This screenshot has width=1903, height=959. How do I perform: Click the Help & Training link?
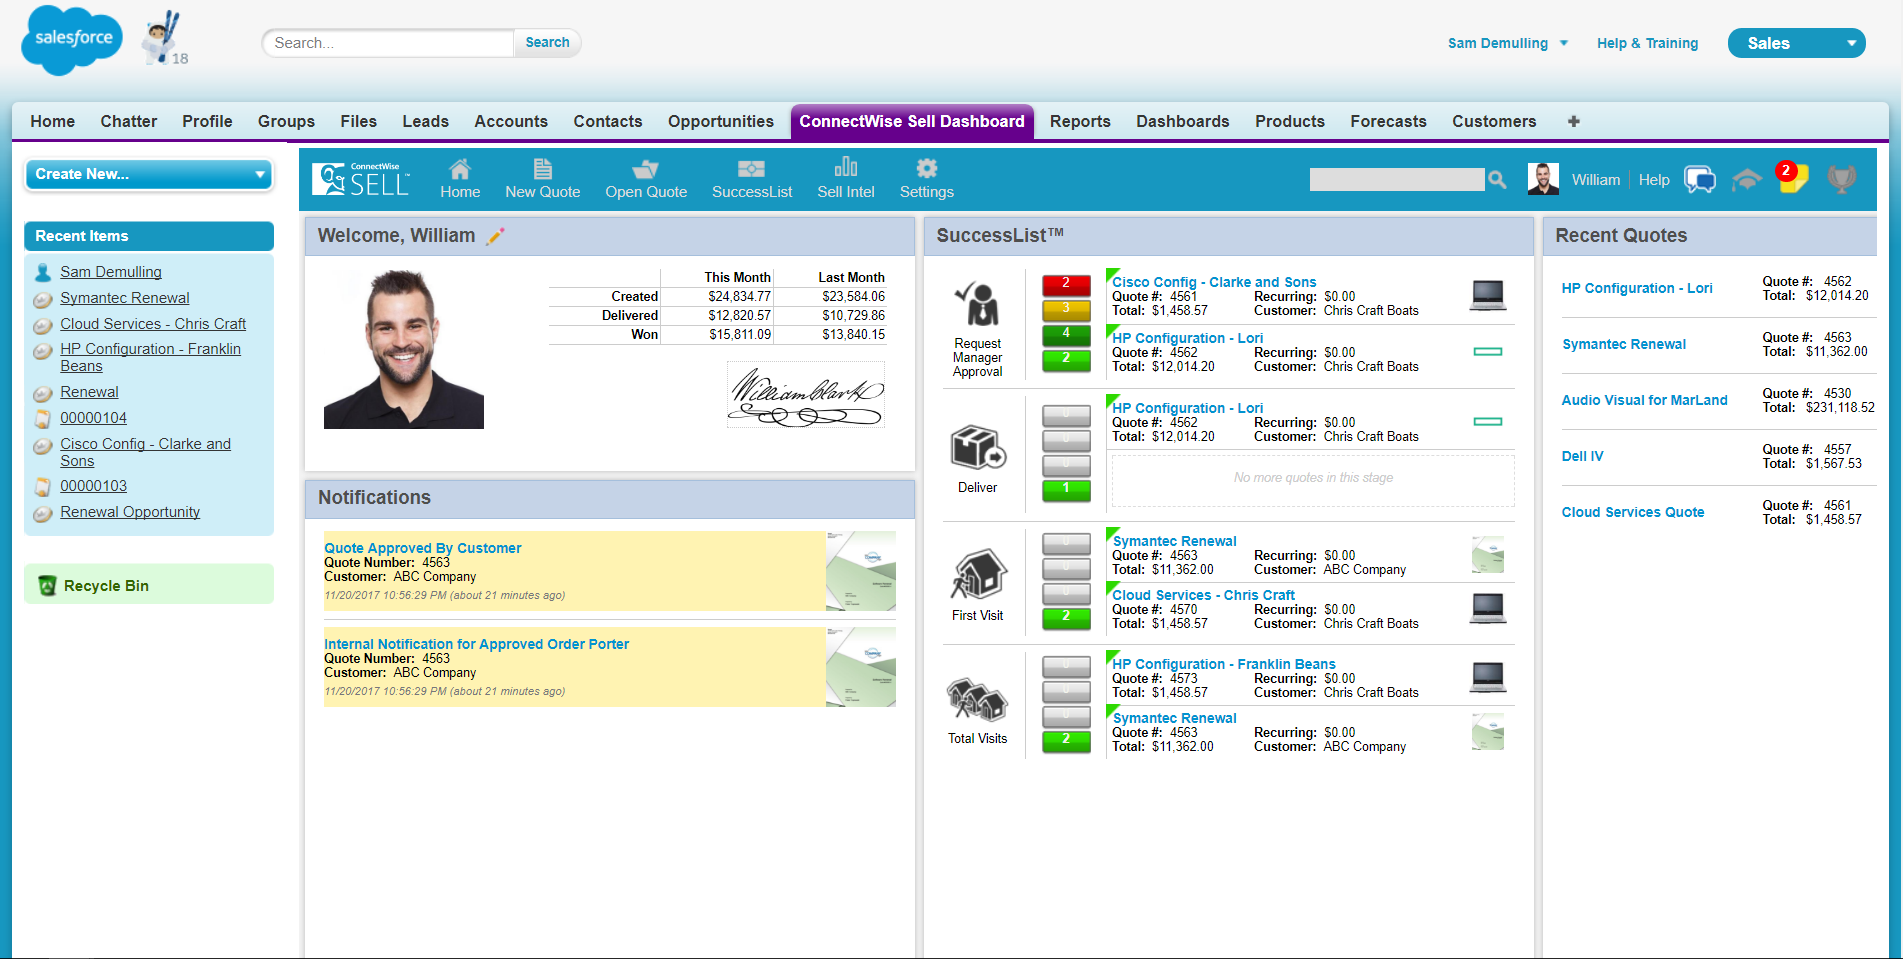click(x=1647, y=43)
